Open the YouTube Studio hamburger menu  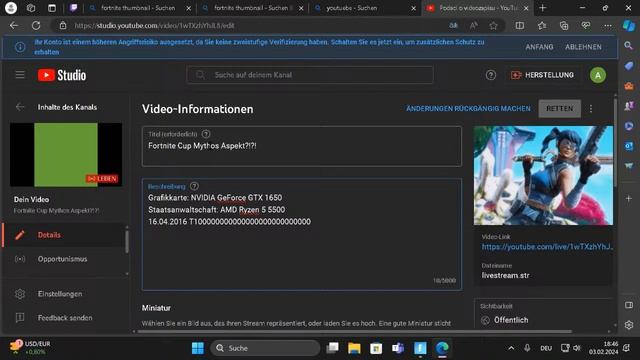pyautogui.click(x=20, y=75)
